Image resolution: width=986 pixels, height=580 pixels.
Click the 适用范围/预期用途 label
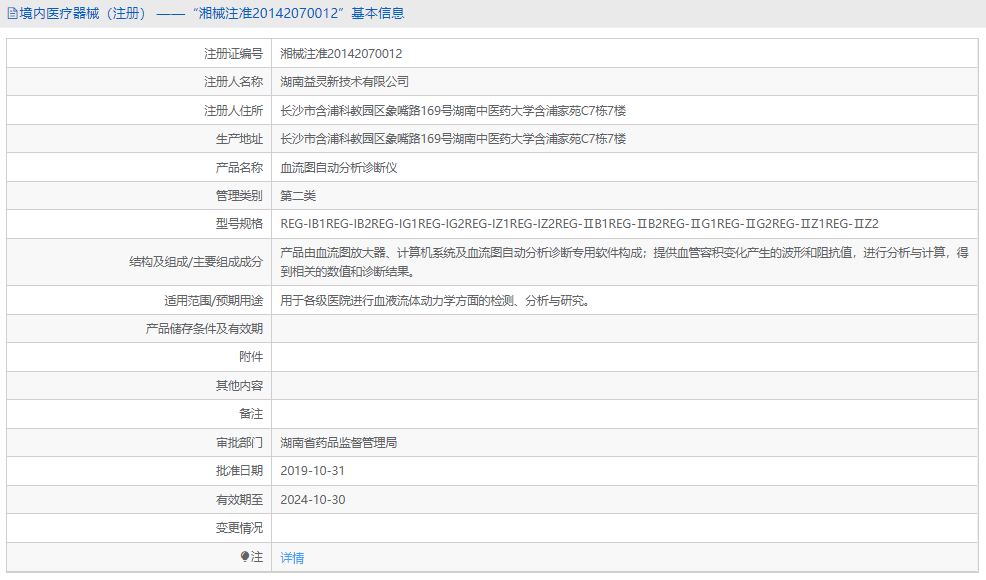214,301
